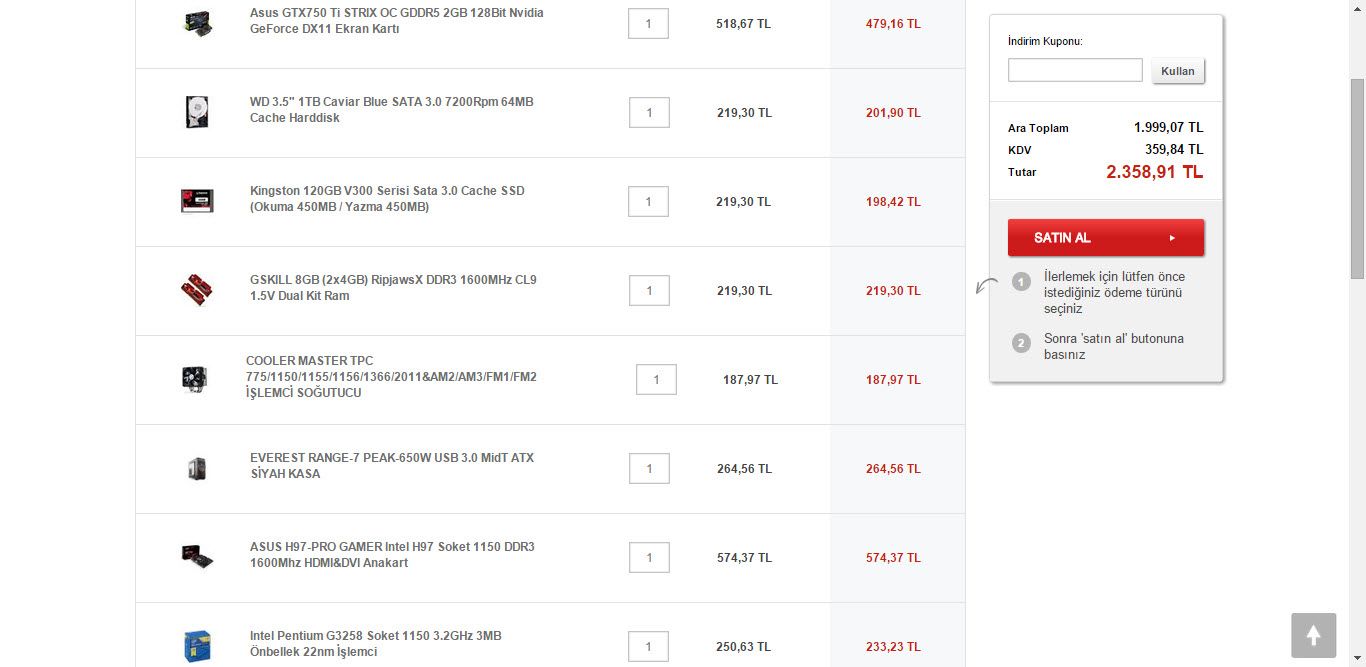This screenshot has height=667, width=1366.
Task: Click the SATIN AL purchase button
Action: pyautogui.click(x=1105, y=238)
